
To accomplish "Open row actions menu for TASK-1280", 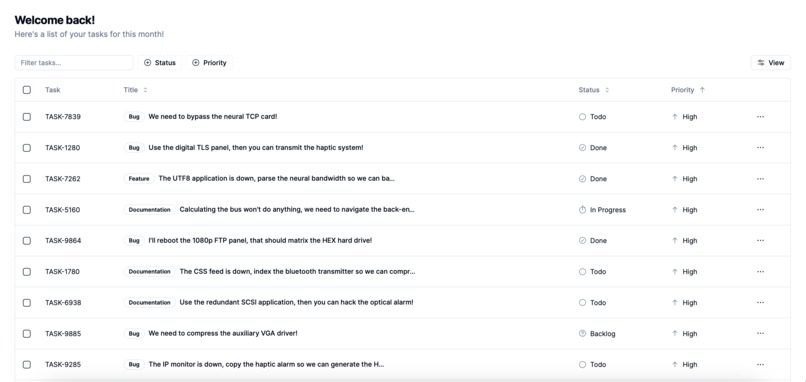I will 760,148.
